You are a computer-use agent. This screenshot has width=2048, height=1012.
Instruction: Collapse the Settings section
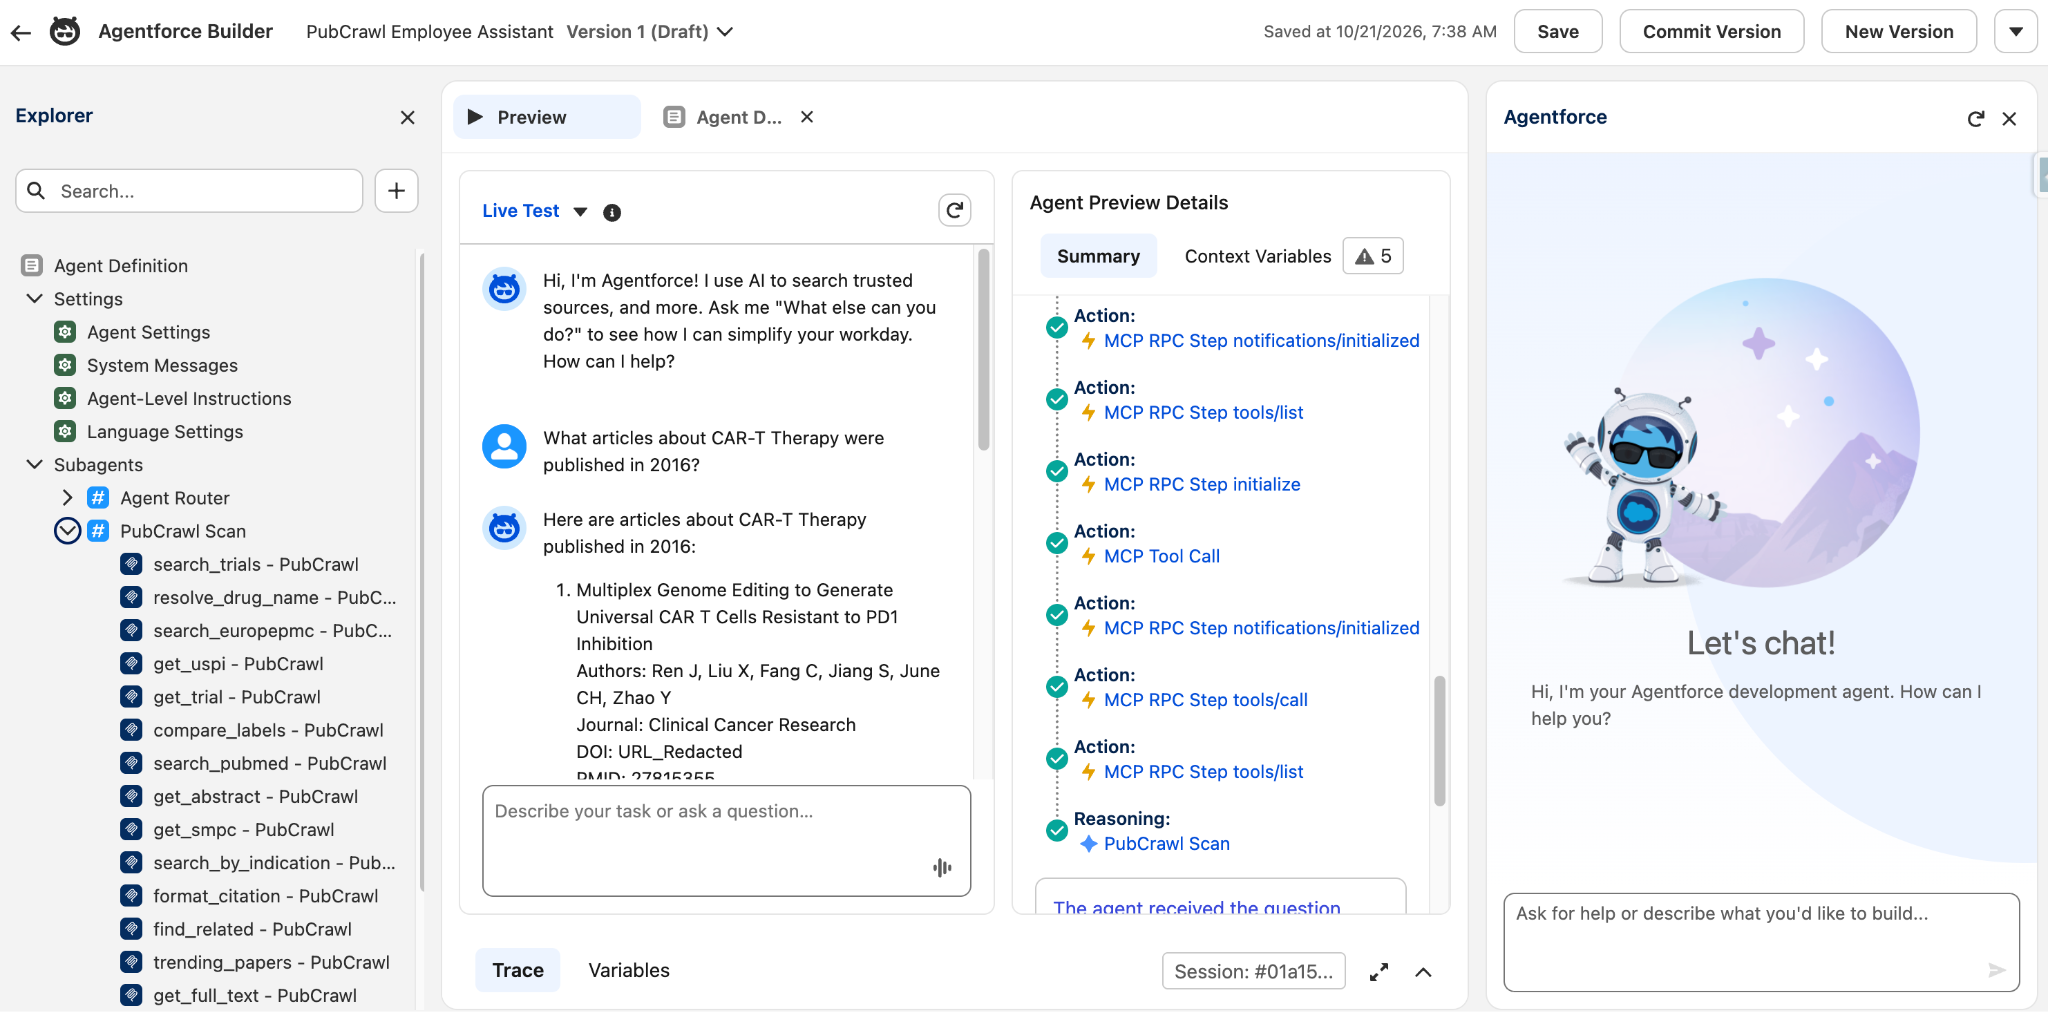(x=35, y=299)
